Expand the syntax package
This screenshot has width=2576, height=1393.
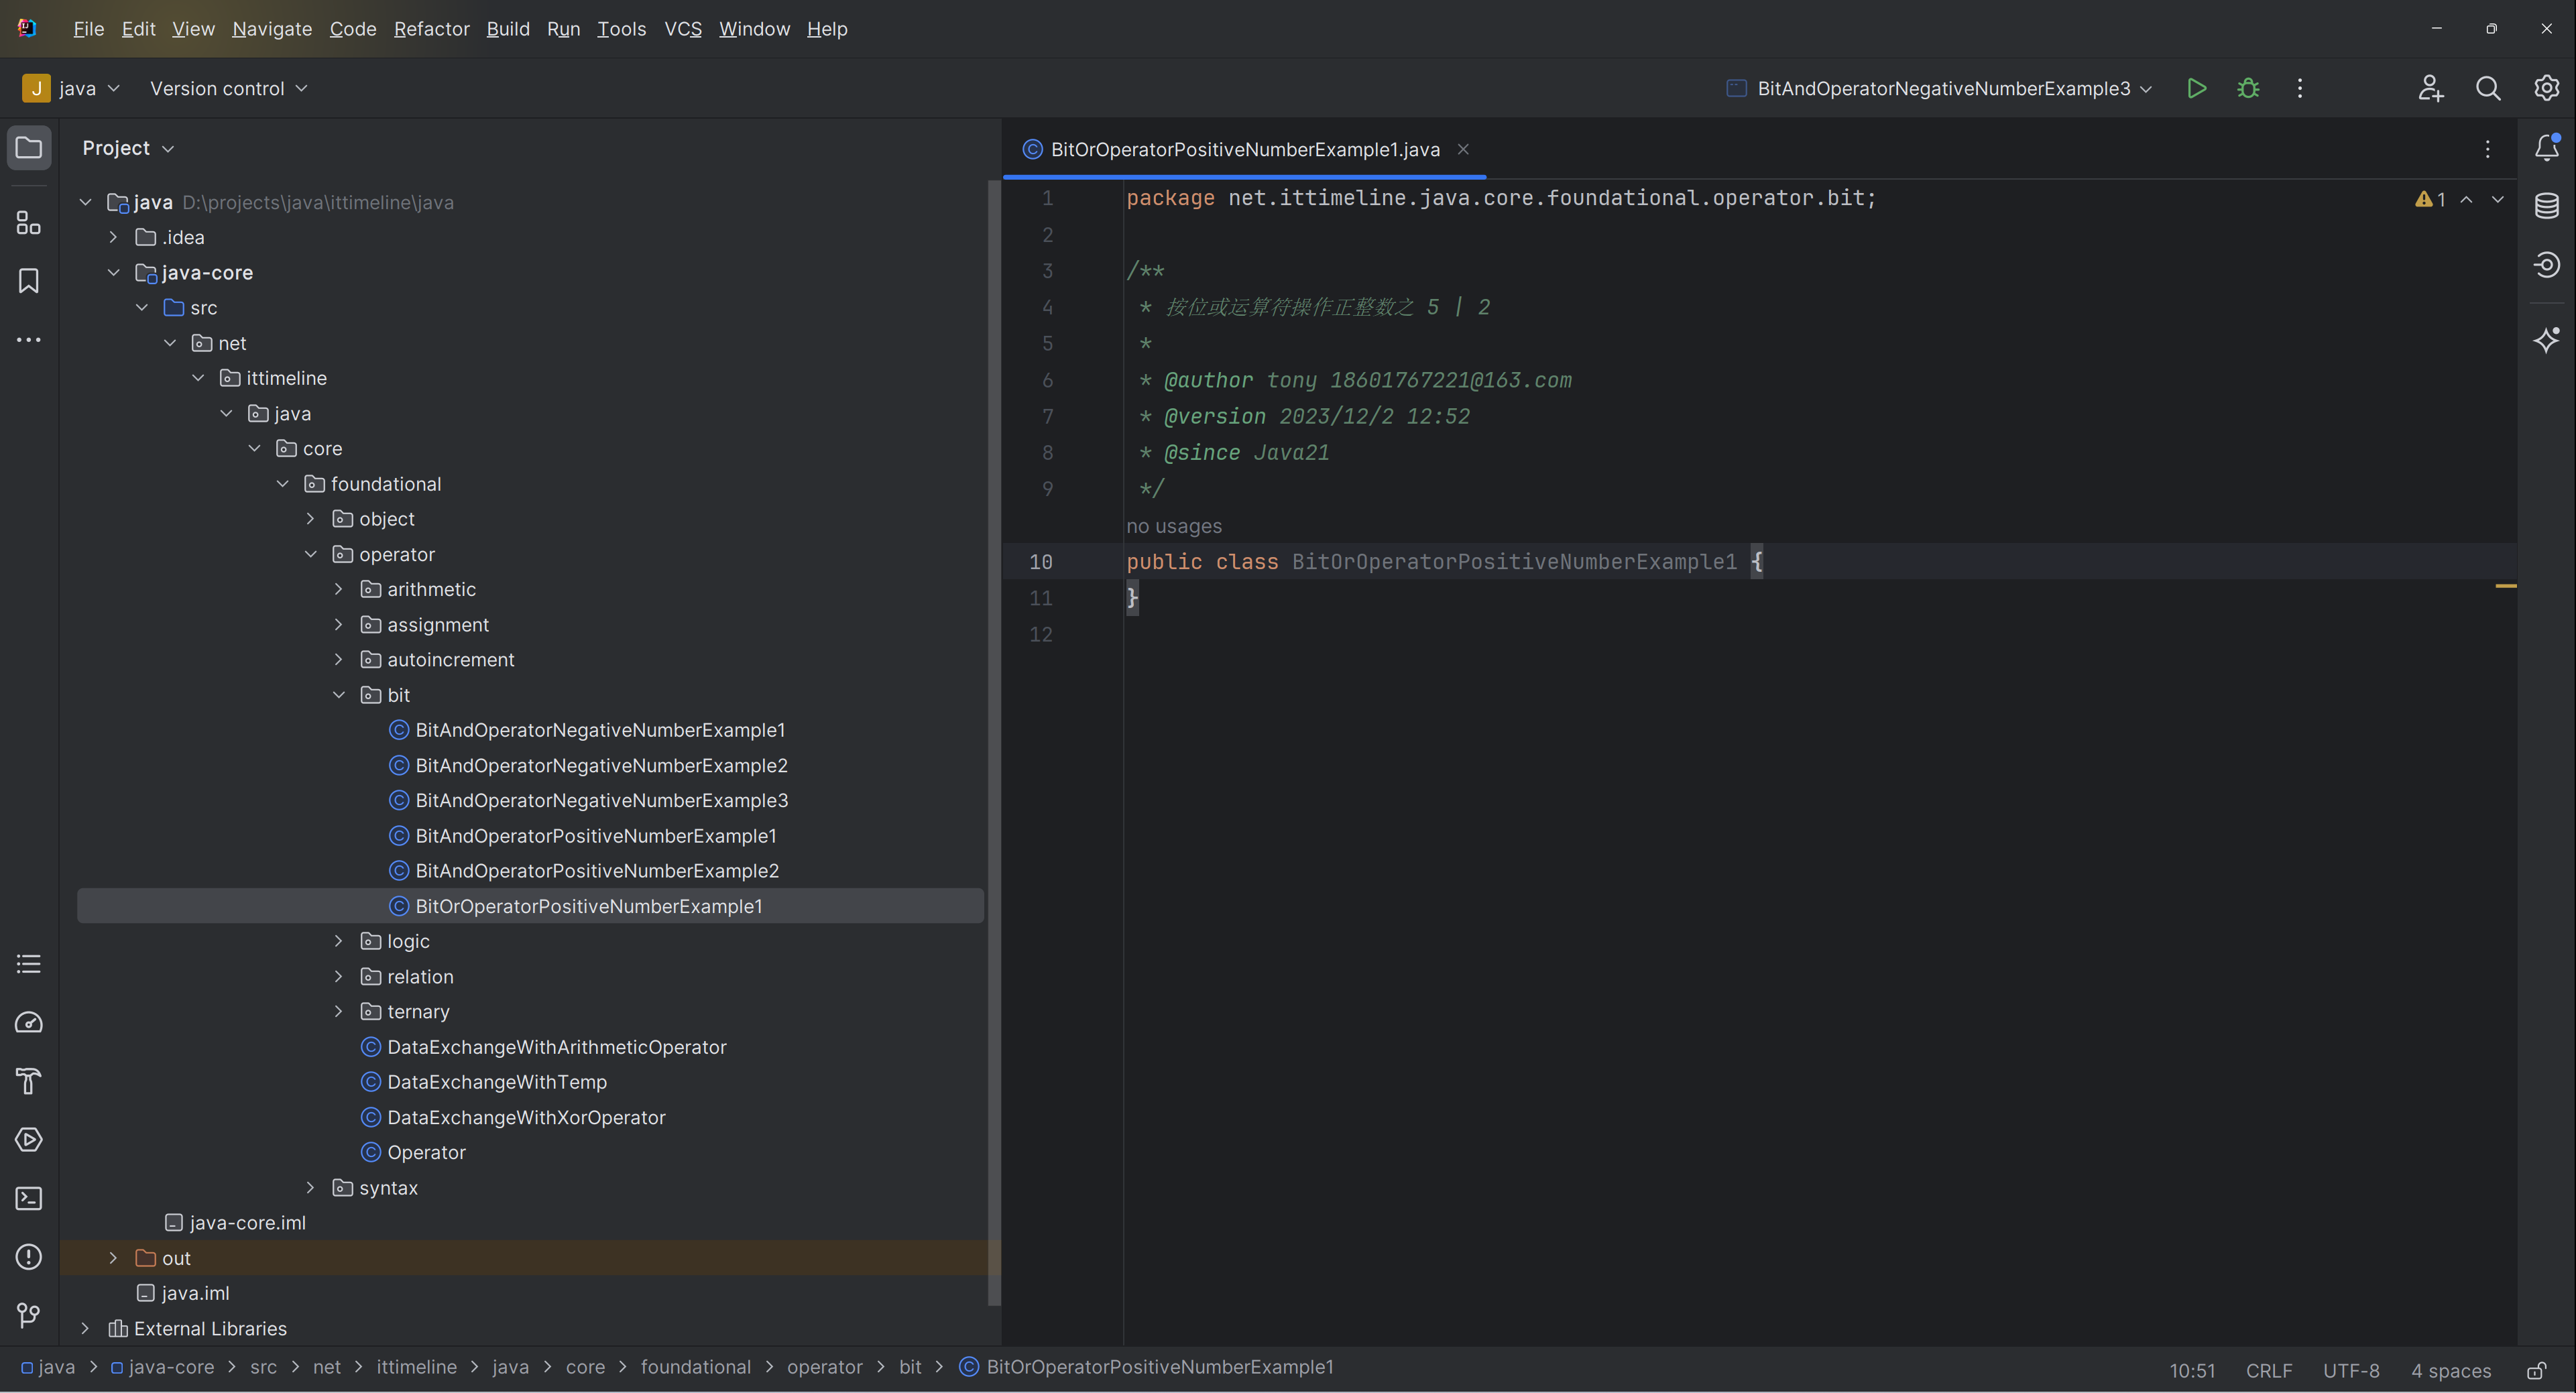(311, 1188)
